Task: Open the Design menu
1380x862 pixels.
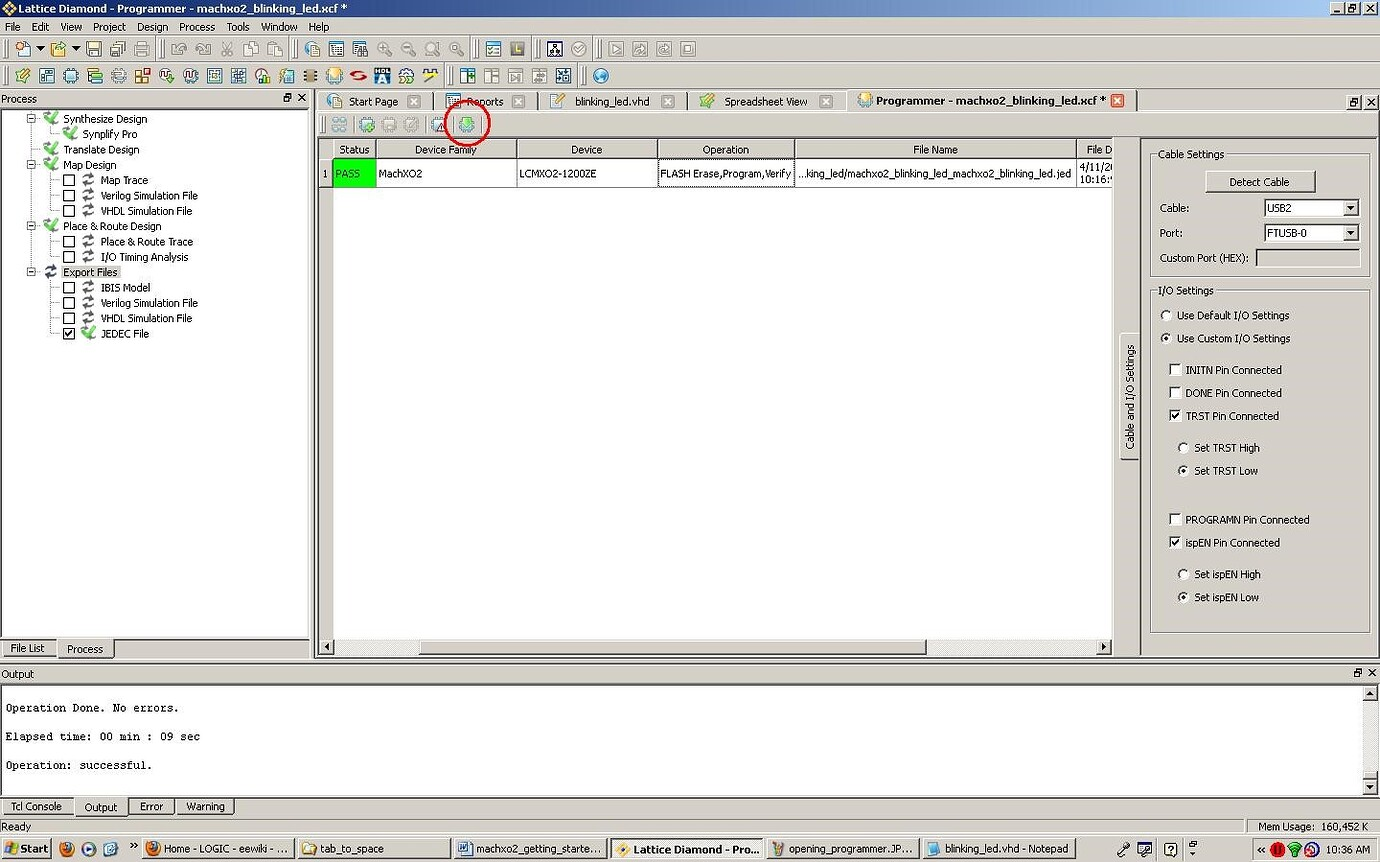Action: (152, 27)
